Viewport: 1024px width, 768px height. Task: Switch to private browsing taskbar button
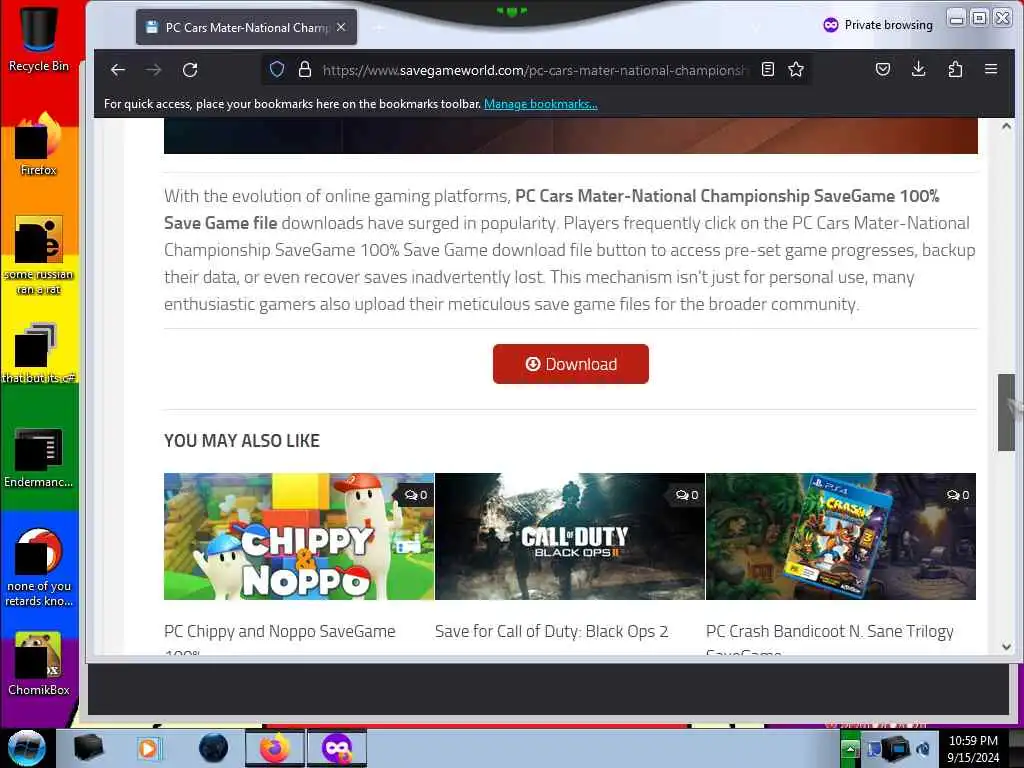point(337,748)
